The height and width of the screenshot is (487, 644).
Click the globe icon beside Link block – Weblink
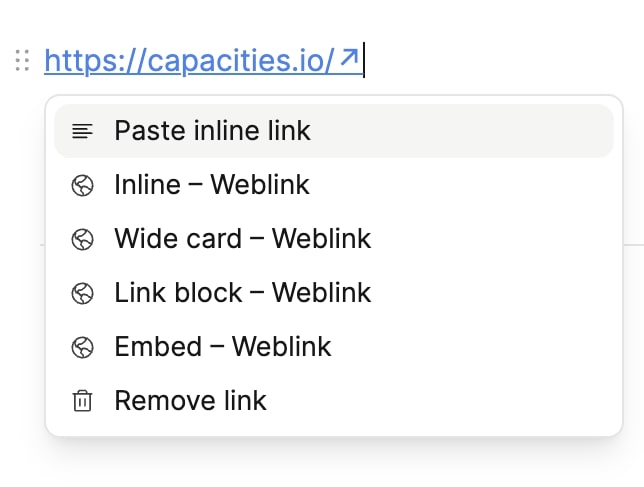[x=83, y=293]
